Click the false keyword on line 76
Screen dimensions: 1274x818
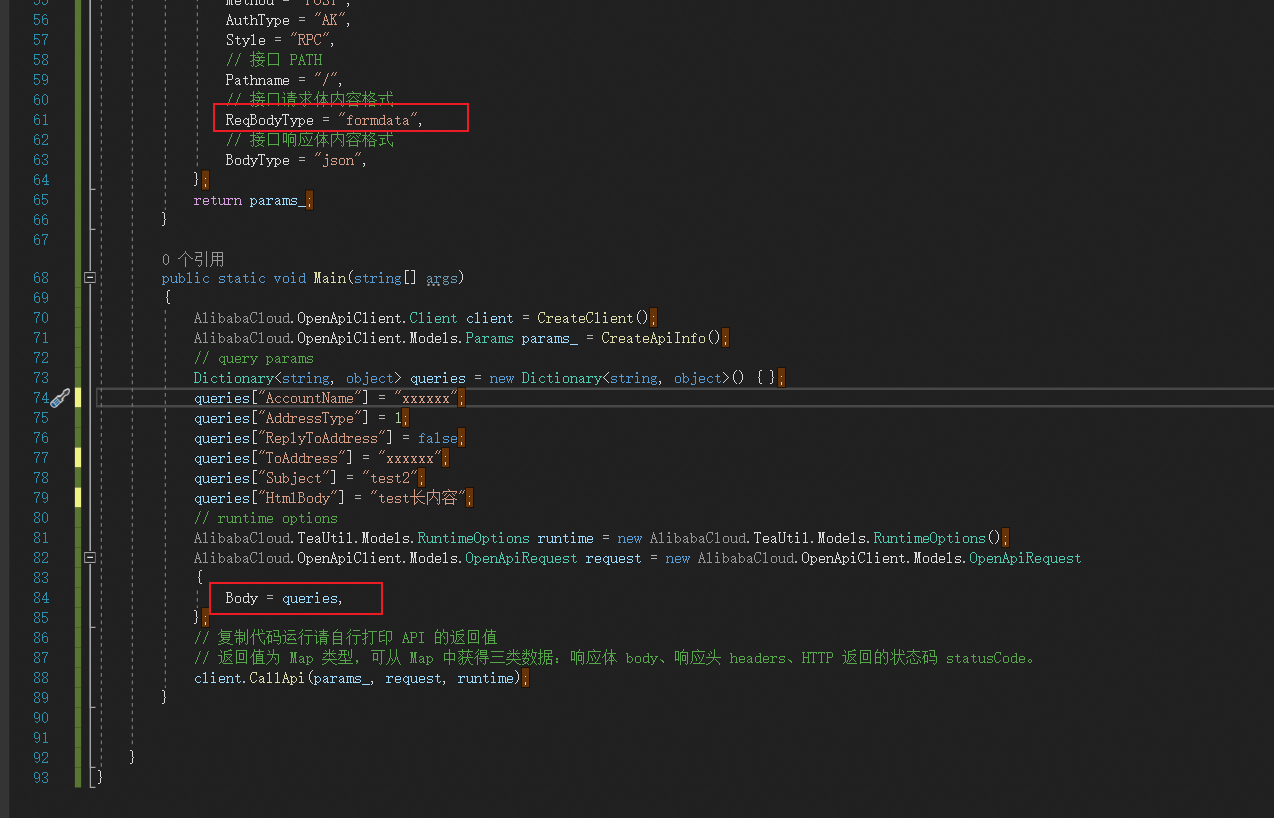(x=437, y=438)
